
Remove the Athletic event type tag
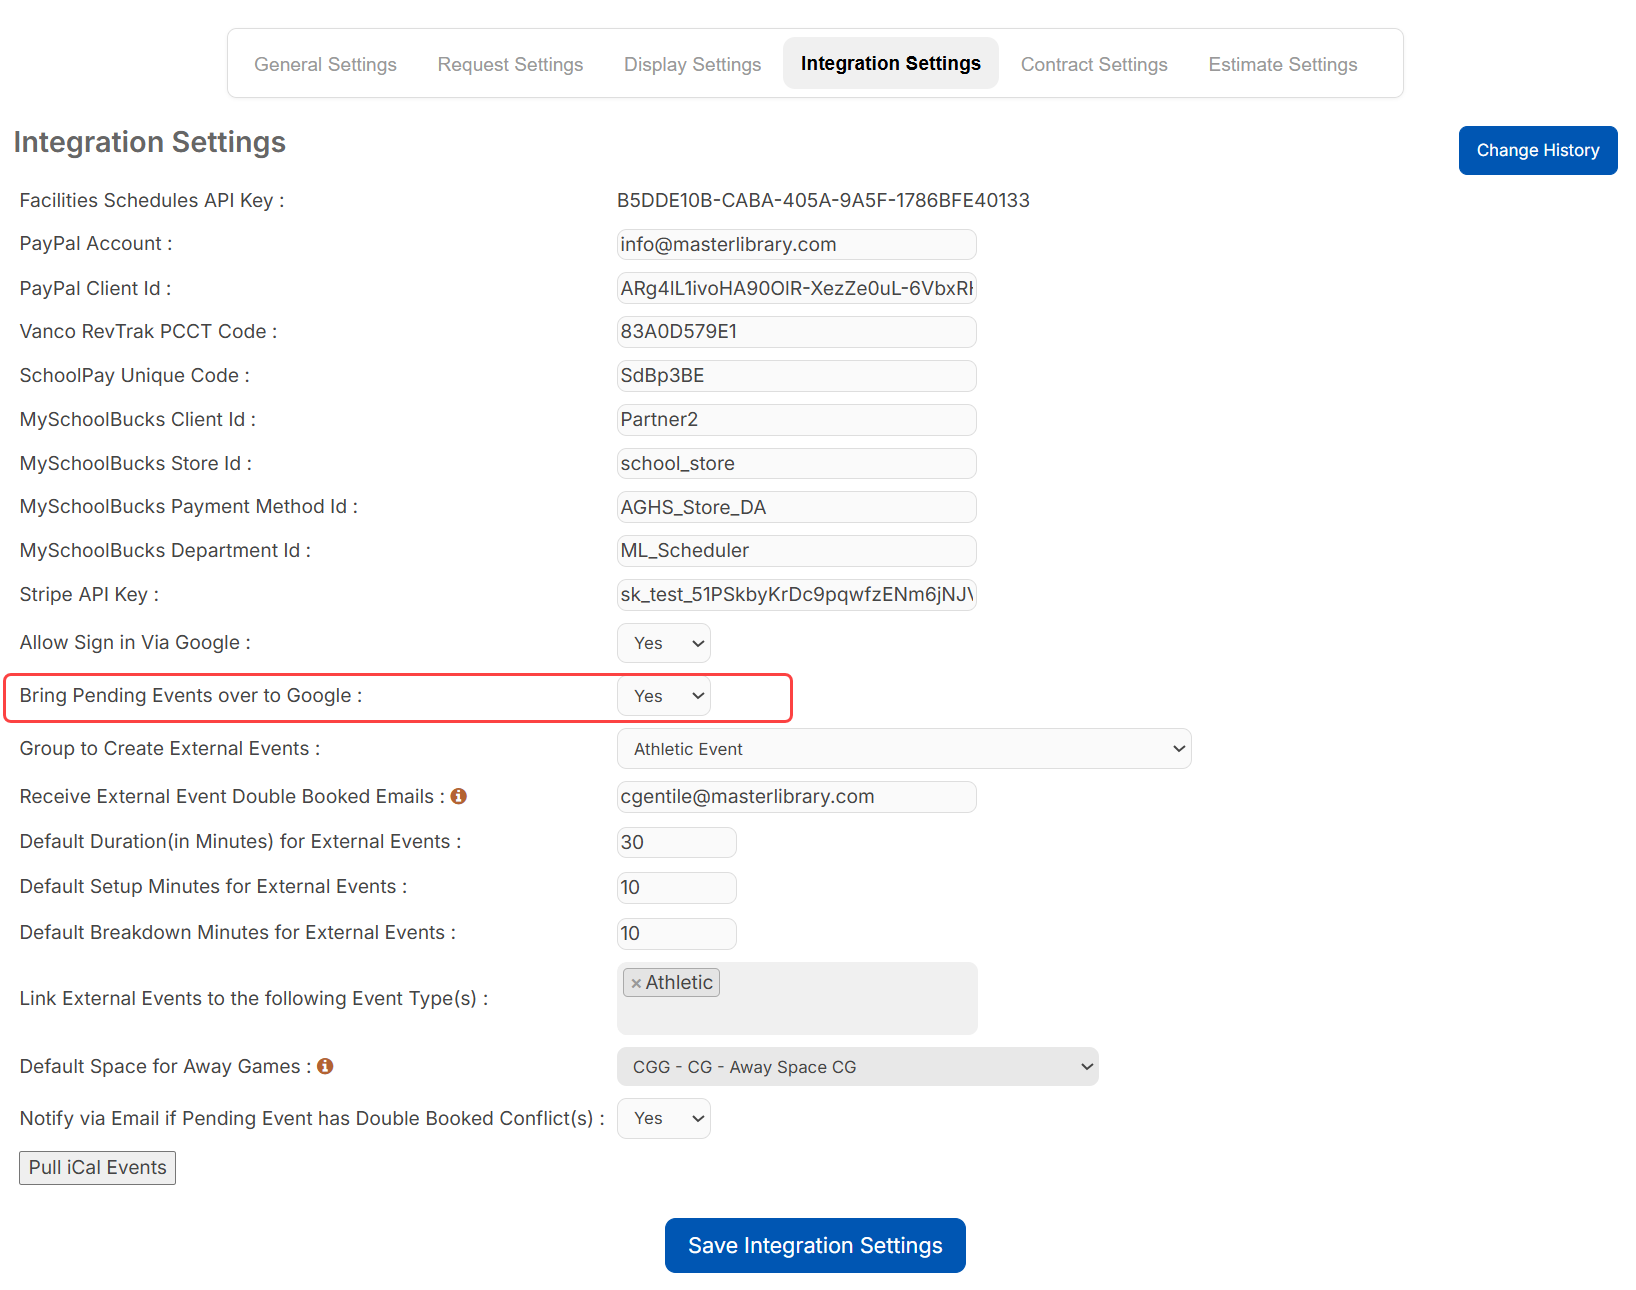tap(637, 982)
